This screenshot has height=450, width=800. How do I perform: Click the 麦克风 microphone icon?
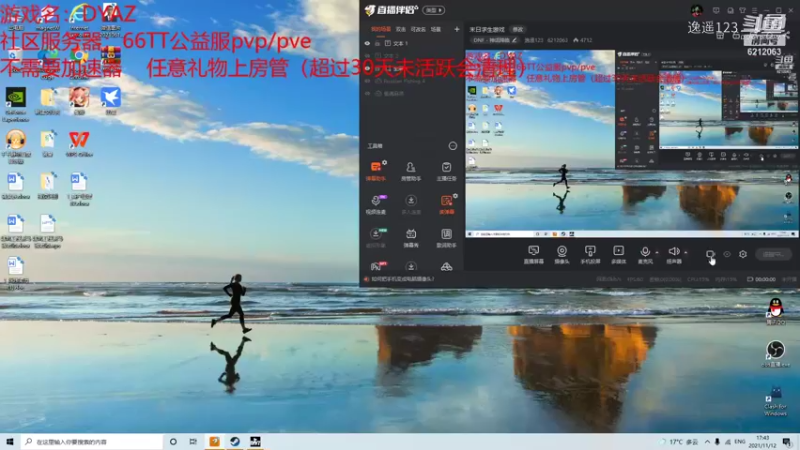645,254
